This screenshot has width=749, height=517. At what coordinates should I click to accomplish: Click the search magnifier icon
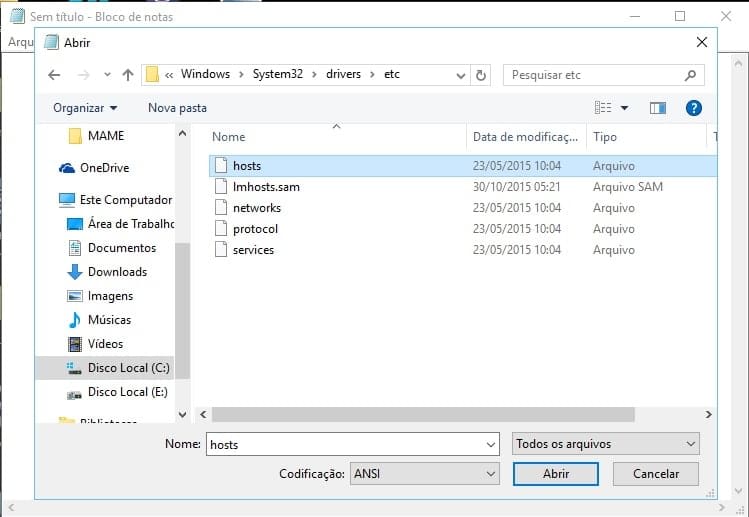(690, 75)
